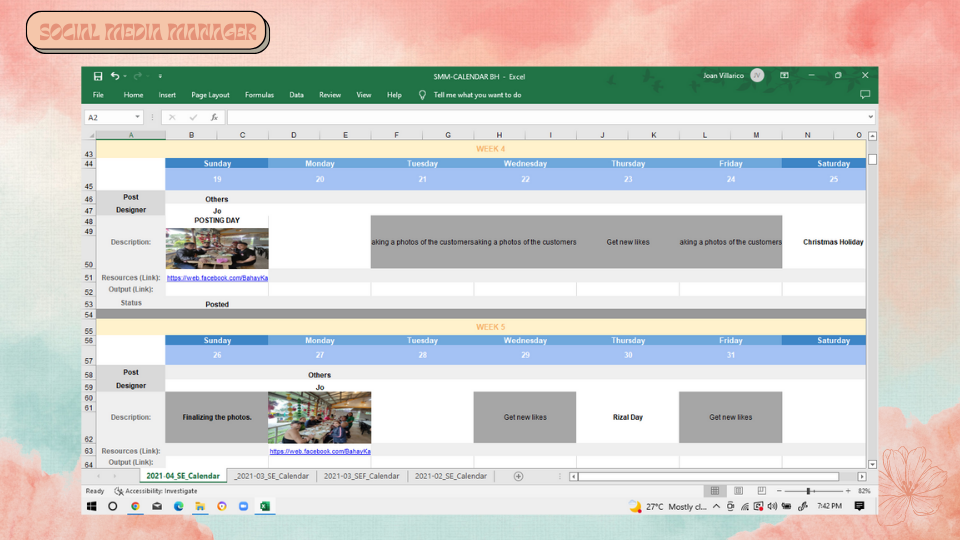Select the Rizal Day cell

point(628,417)
